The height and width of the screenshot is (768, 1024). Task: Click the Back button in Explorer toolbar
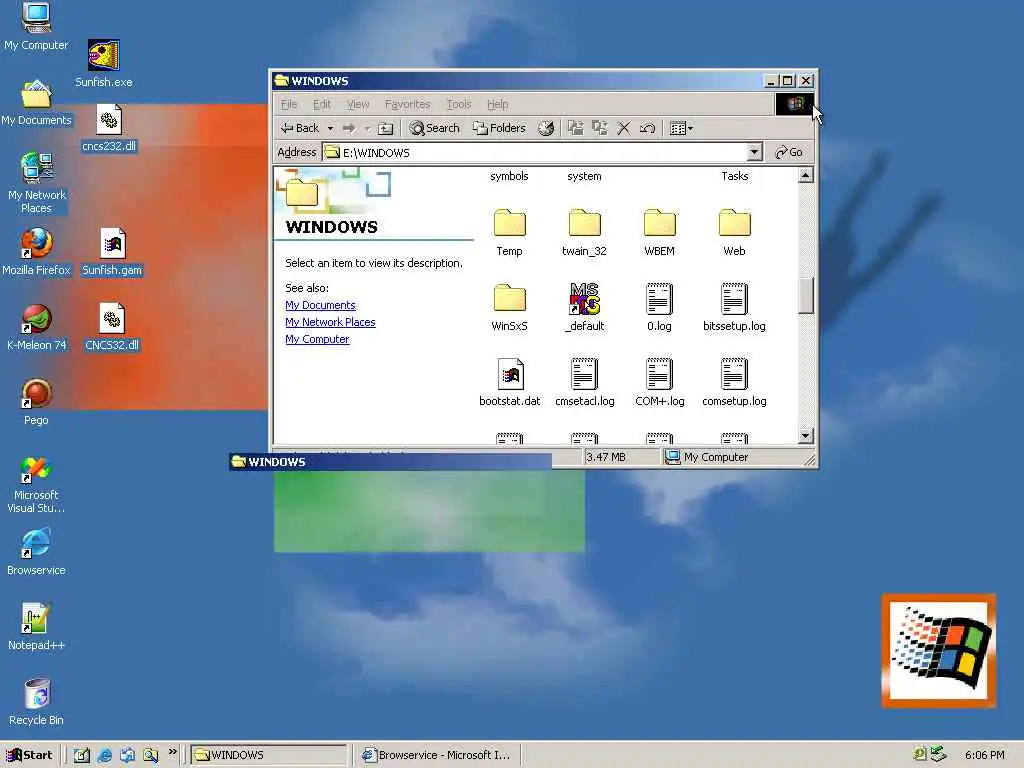click(x=300, y=128)
